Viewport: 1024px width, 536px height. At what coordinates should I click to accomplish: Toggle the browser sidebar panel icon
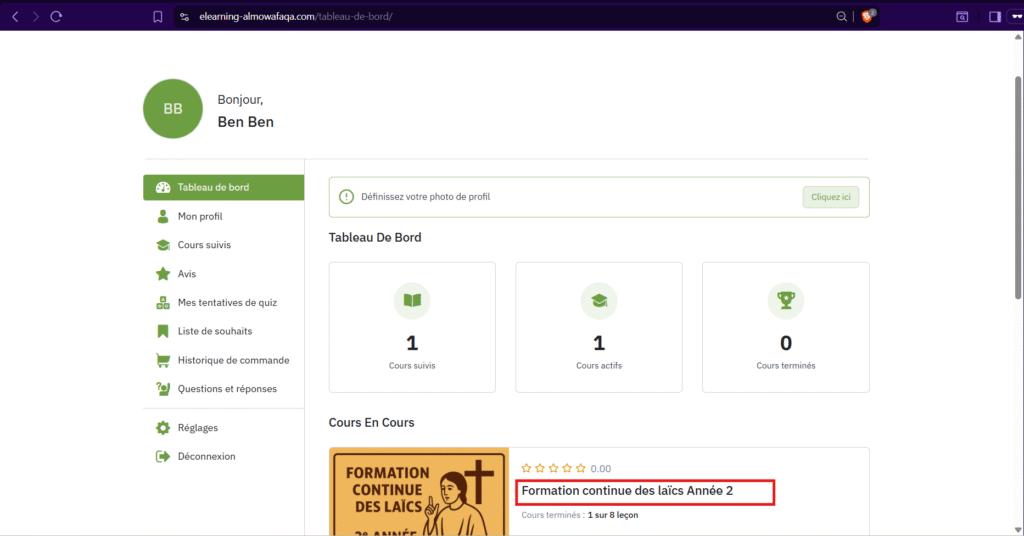click(x=994, y=16)
